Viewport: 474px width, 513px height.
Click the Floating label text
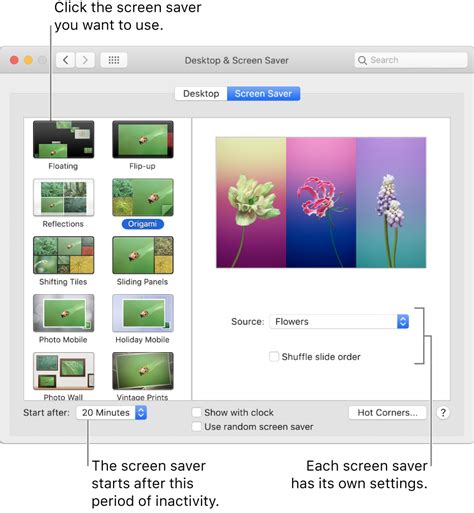pos(63,166)
